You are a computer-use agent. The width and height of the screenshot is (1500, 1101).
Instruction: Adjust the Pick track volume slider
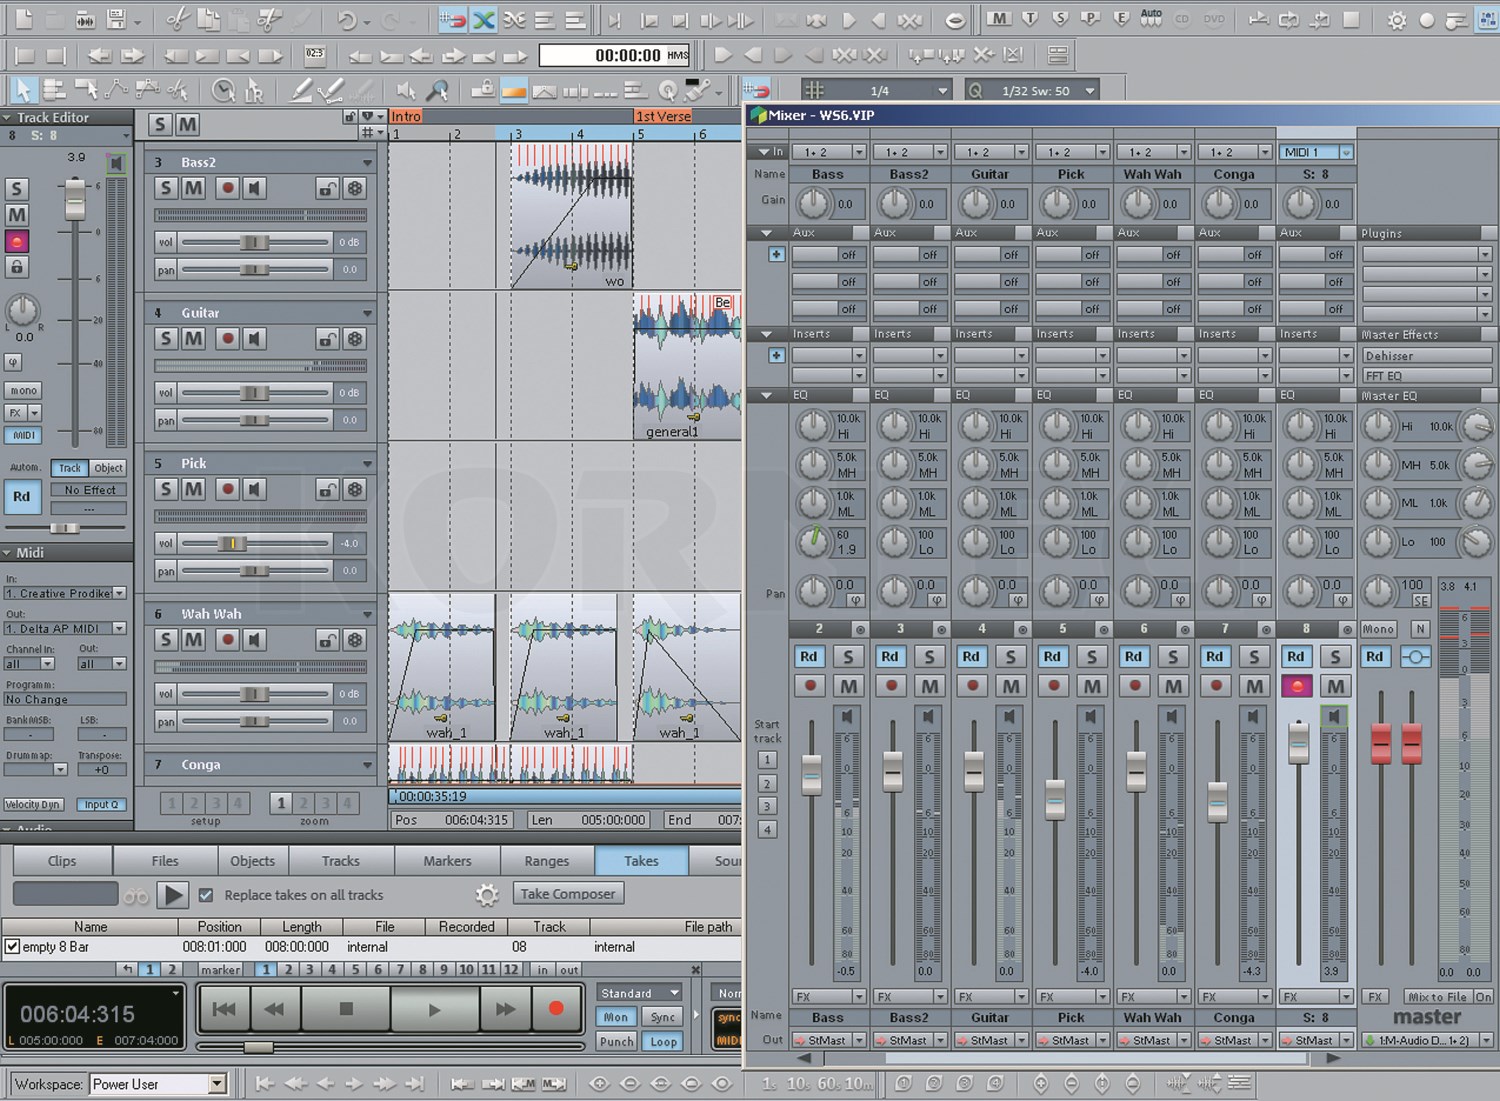232,543
